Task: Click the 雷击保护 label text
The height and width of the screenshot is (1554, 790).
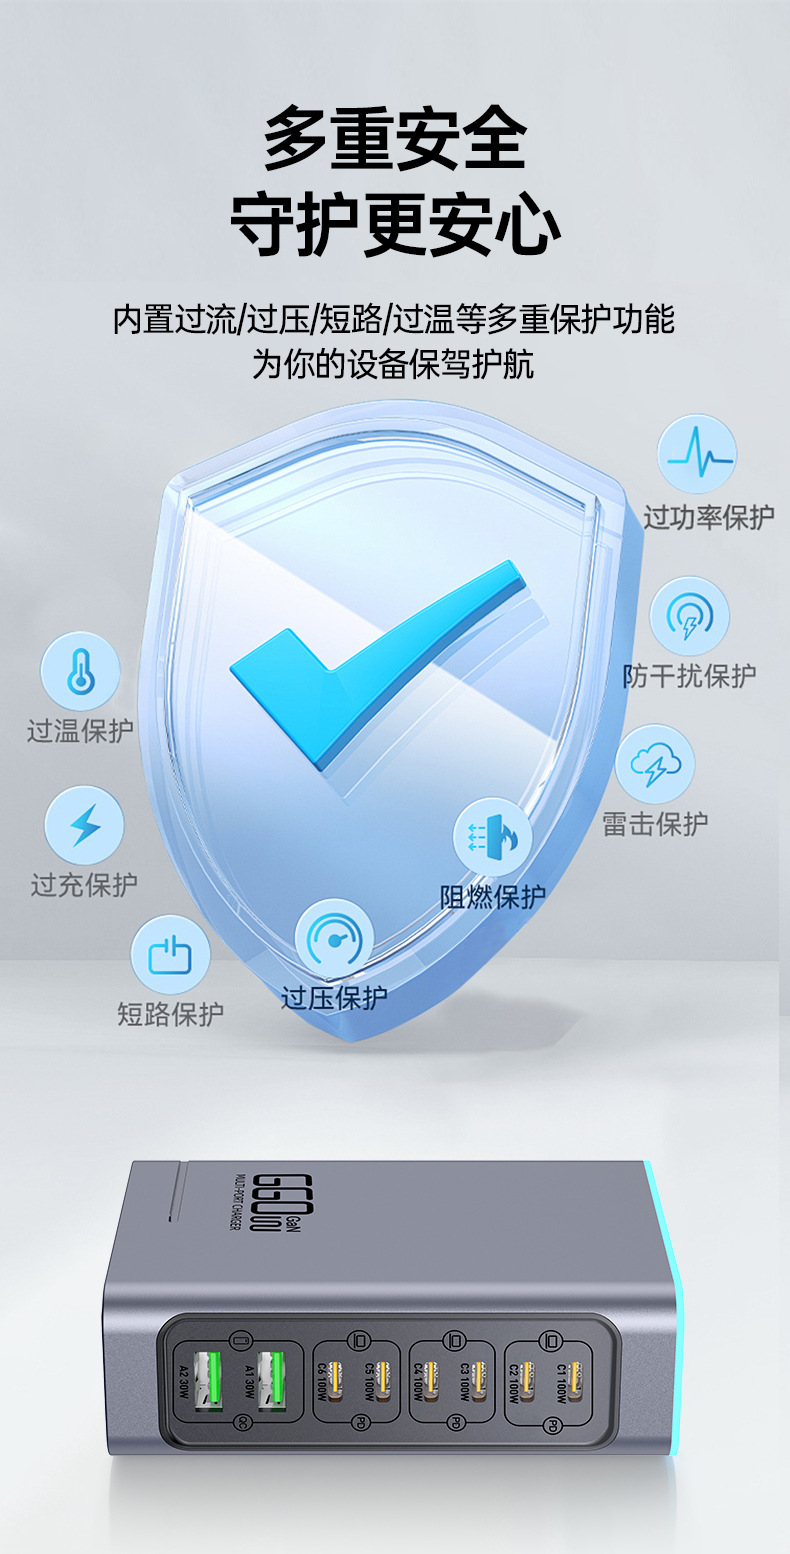Action: tap(655, 824)
